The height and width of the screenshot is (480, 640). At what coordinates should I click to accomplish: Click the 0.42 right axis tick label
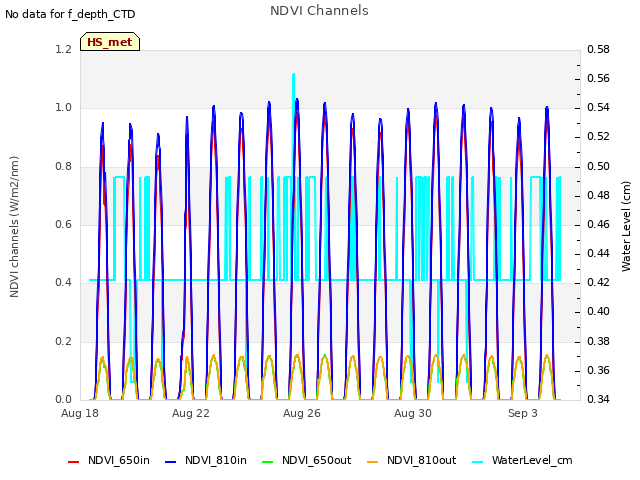[598, 282]
